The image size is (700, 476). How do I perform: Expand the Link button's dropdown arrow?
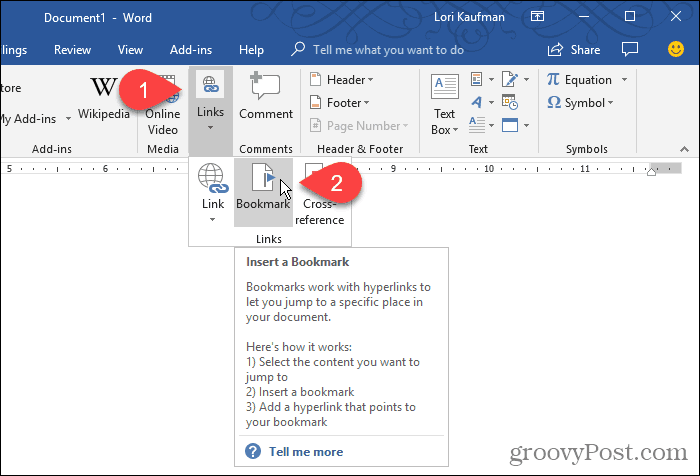point(212,219)
